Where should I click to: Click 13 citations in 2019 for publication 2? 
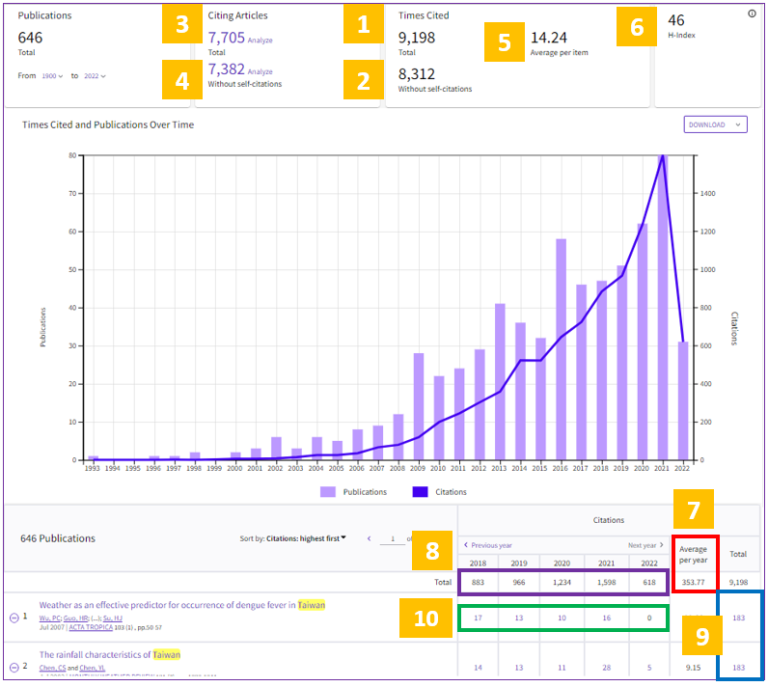[x=519, y=667]
